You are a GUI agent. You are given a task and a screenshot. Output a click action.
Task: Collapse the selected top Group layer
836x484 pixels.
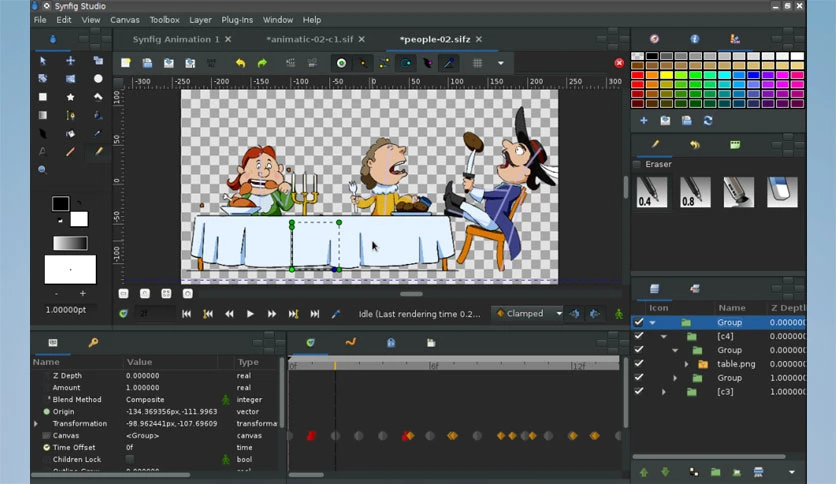[653, 322]
